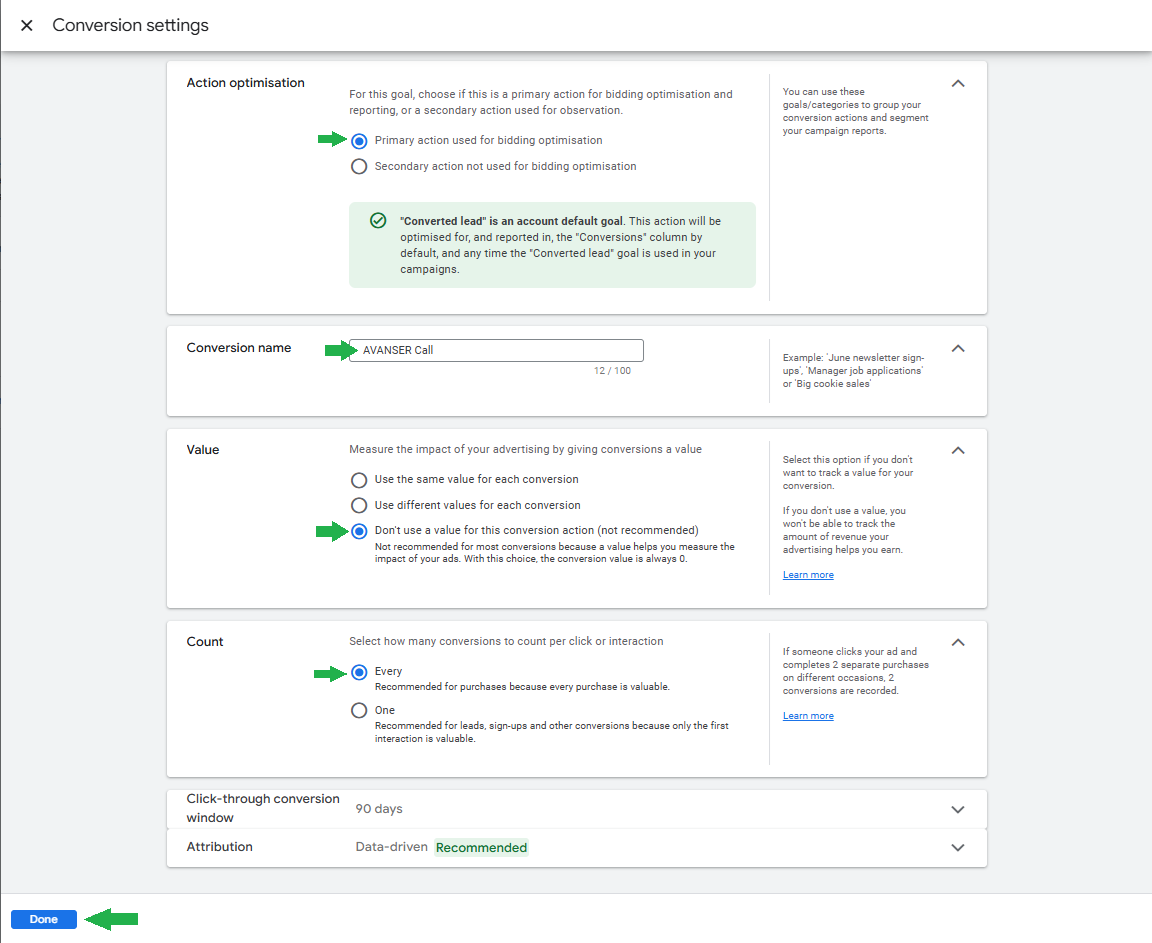
Task: Click the Attribution label
Action: (x=220, y=847)
